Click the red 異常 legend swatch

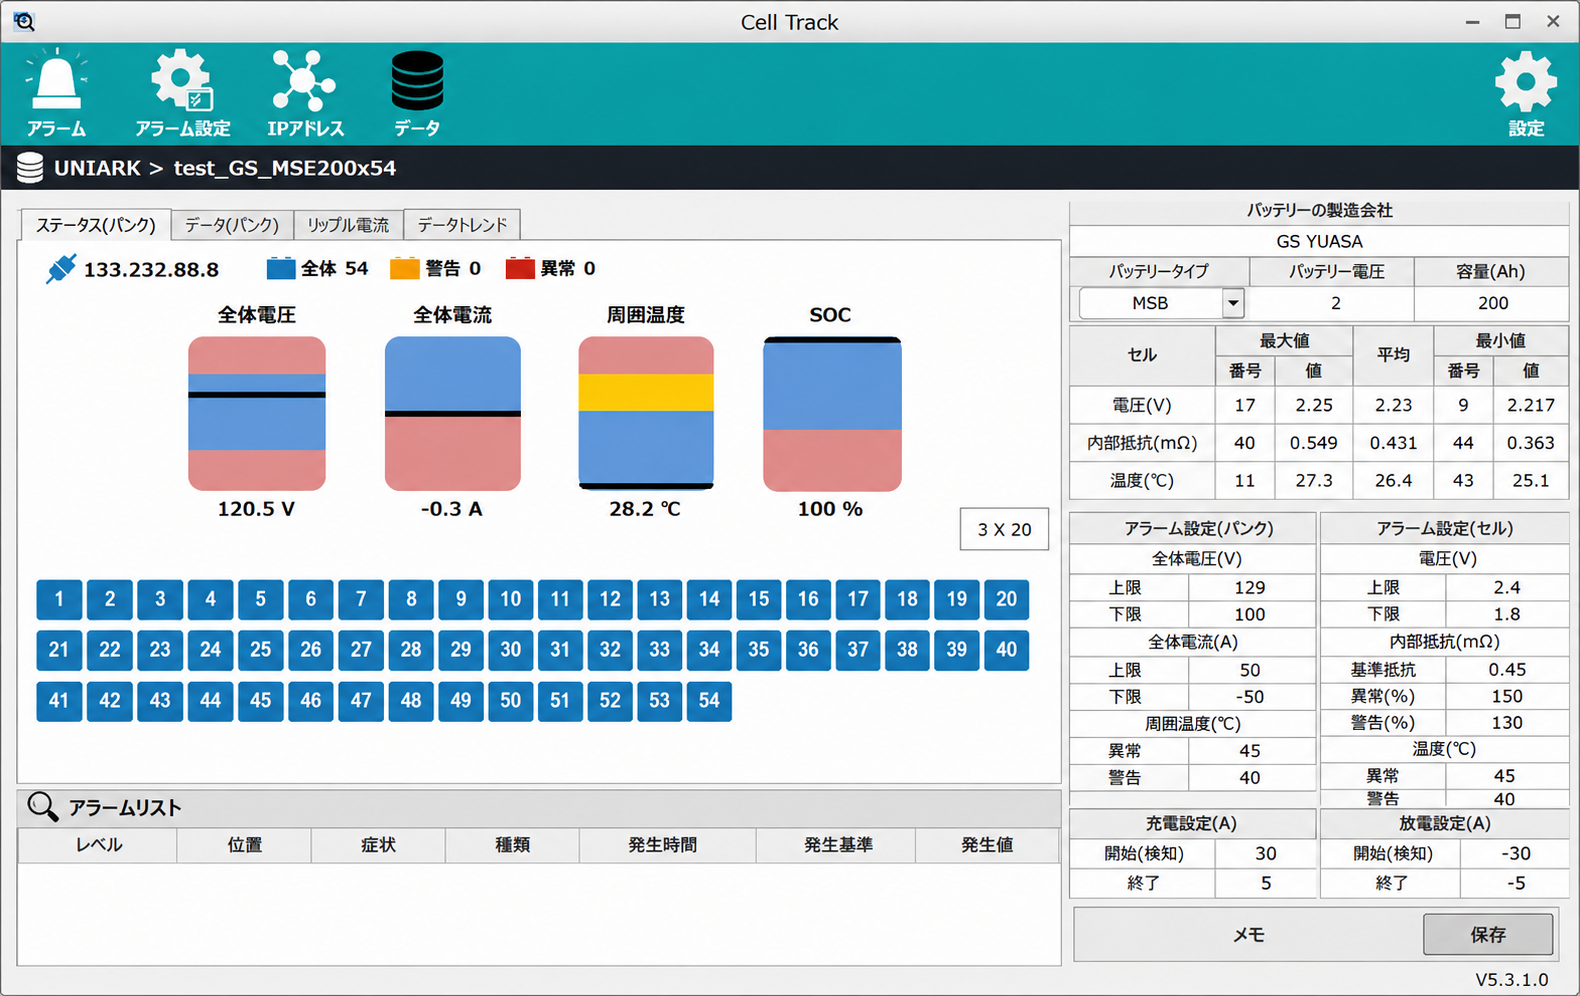coord(520,268)
